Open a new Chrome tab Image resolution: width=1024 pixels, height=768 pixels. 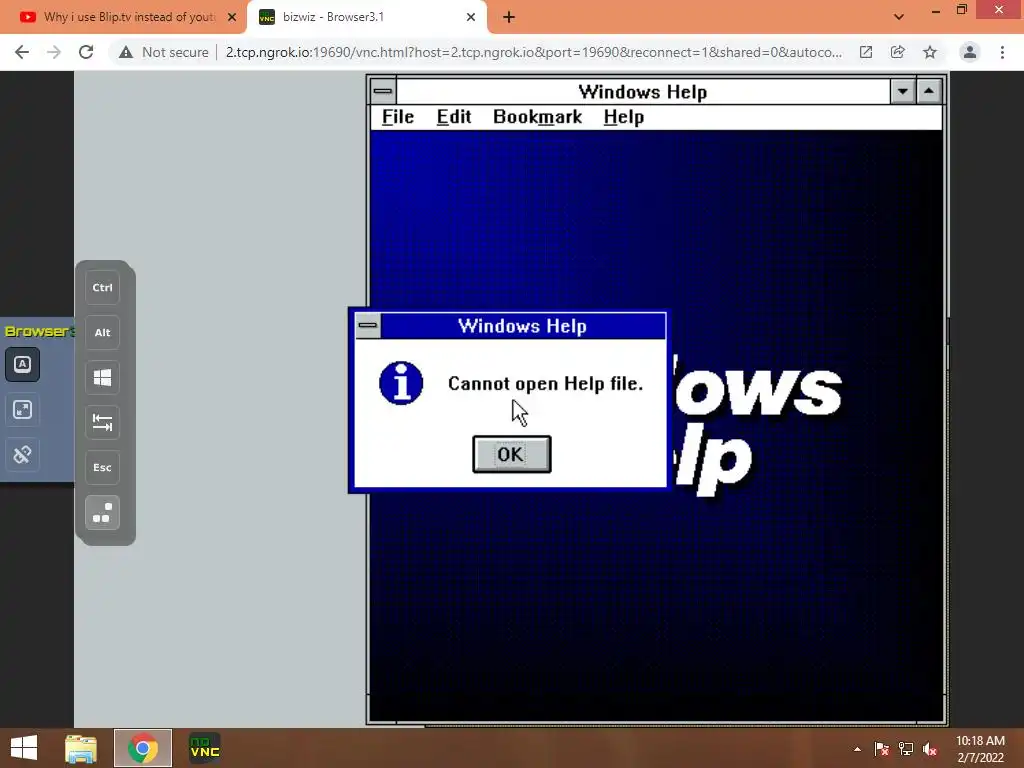coord(509,17)
